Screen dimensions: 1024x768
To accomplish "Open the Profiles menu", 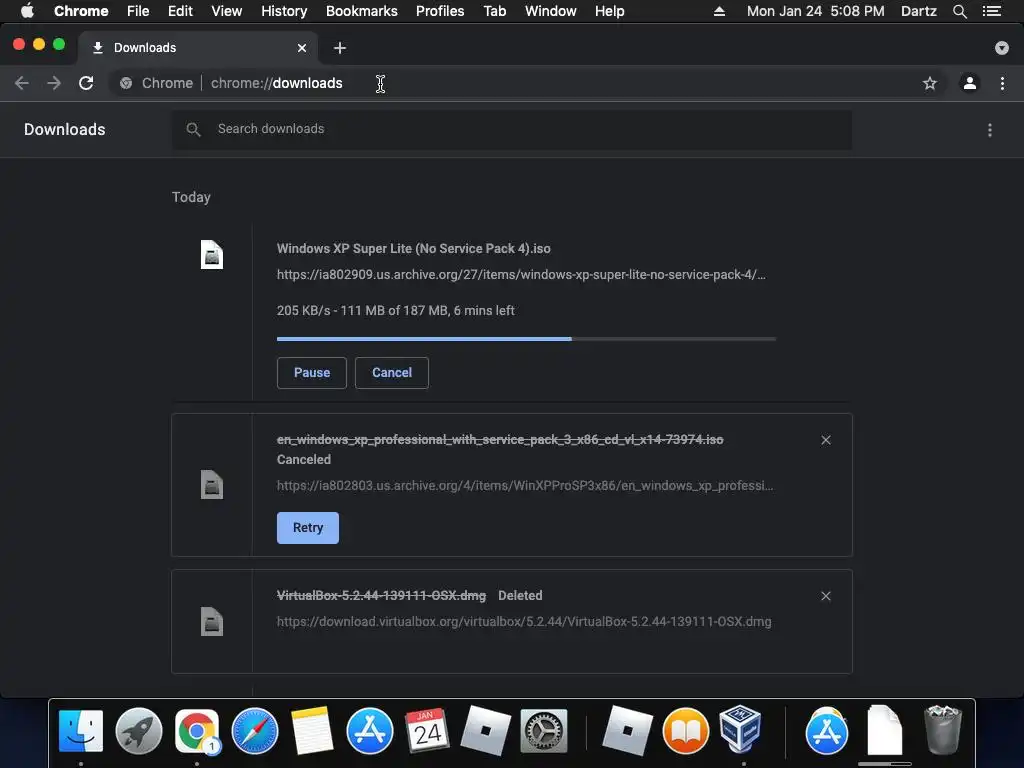I will pos(440,11).
